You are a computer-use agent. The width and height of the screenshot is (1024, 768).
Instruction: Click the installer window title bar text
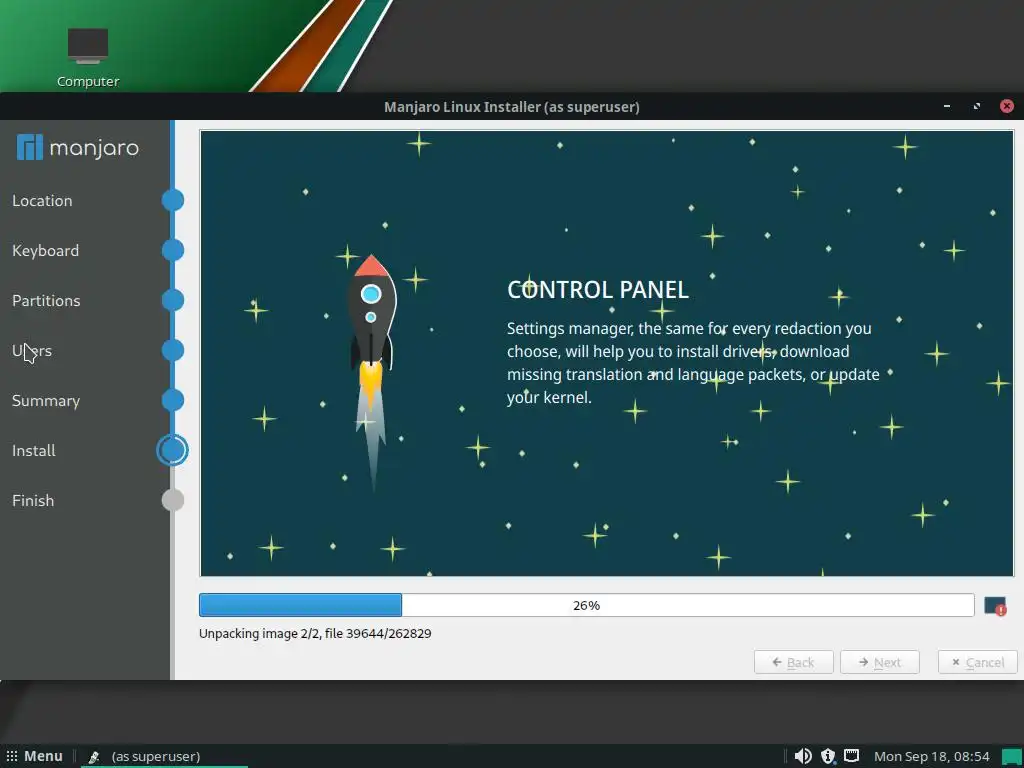pyautogui.click(x=511, y=107)
